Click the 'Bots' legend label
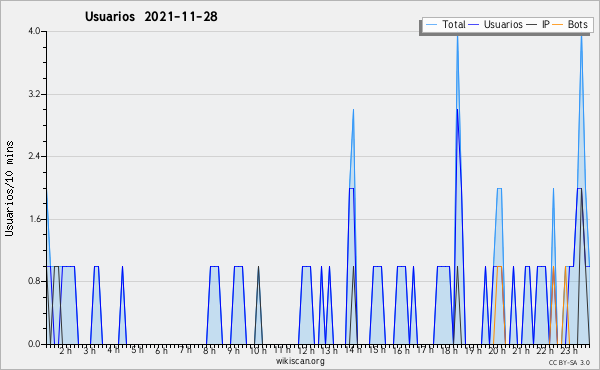Image resolution: width=600 pixels, height=370 pixels. 577,24
